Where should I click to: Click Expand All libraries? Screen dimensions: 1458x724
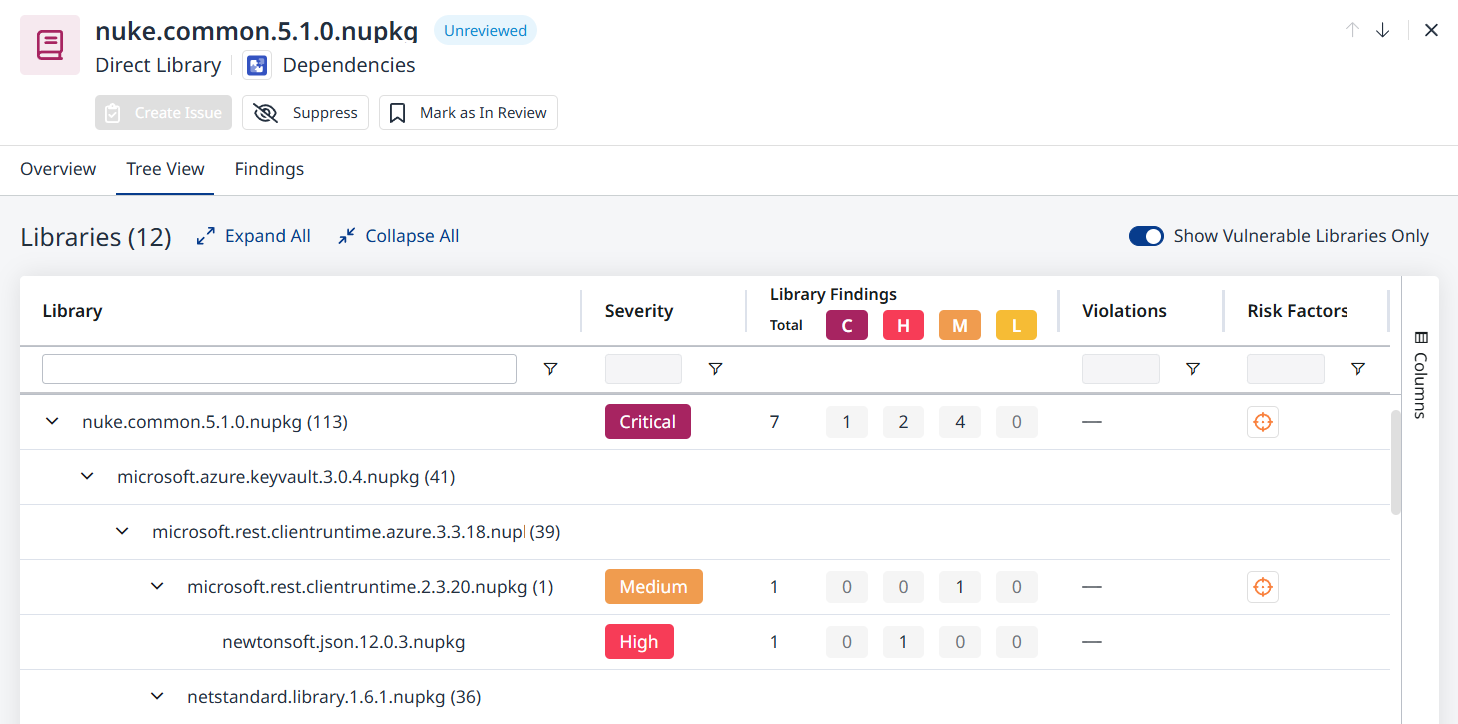254,236
